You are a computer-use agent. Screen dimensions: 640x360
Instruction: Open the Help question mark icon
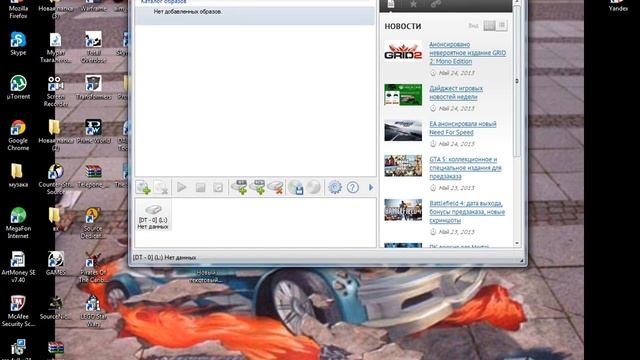point(353,187)
